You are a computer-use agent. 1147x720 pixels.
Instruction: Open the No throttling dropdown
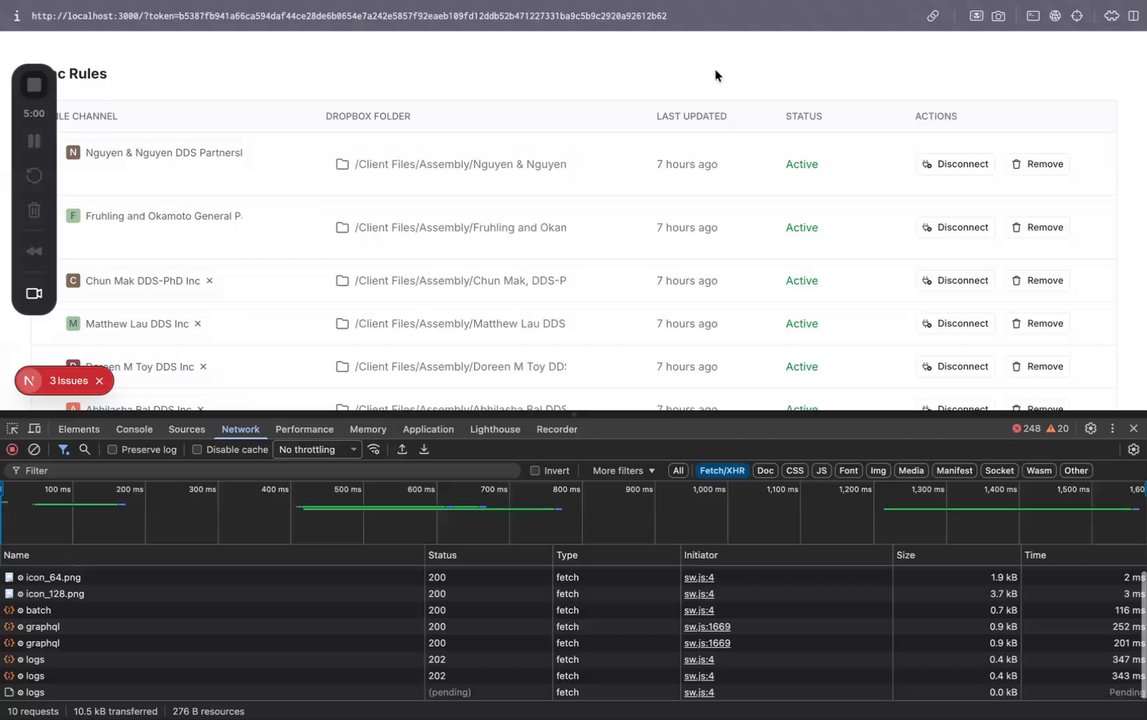[318, 450]
